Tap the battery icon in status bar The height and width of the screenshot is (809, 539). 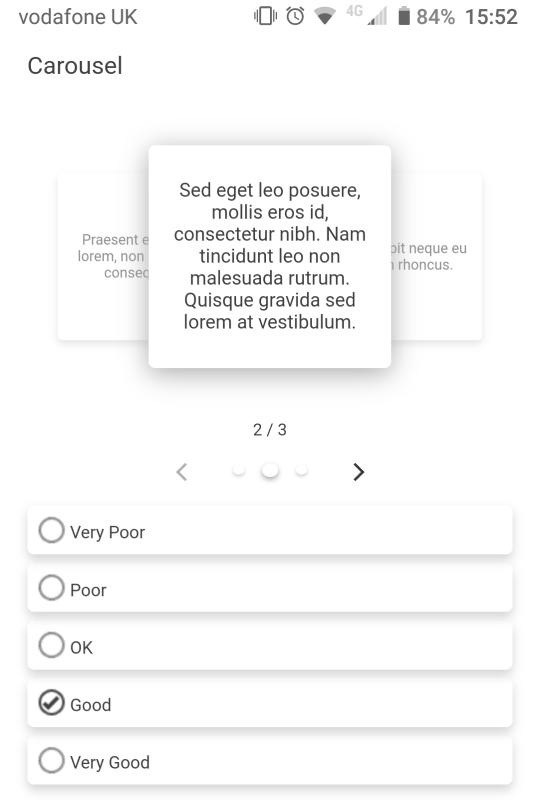tap(404, 16)
